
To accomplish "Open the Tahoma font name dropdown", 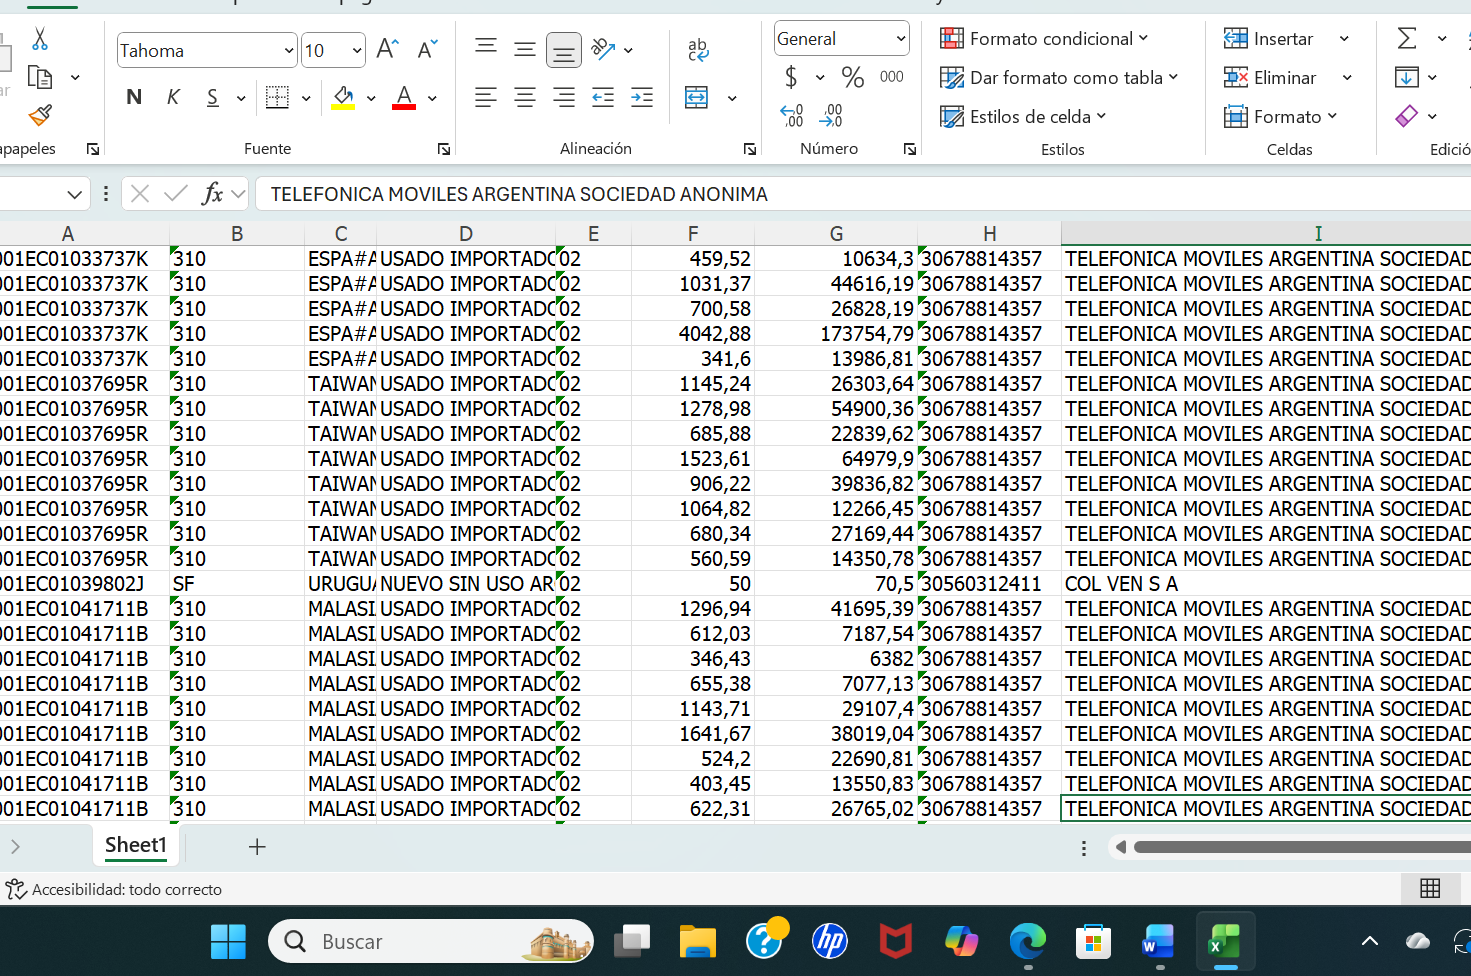I will 289,50.
